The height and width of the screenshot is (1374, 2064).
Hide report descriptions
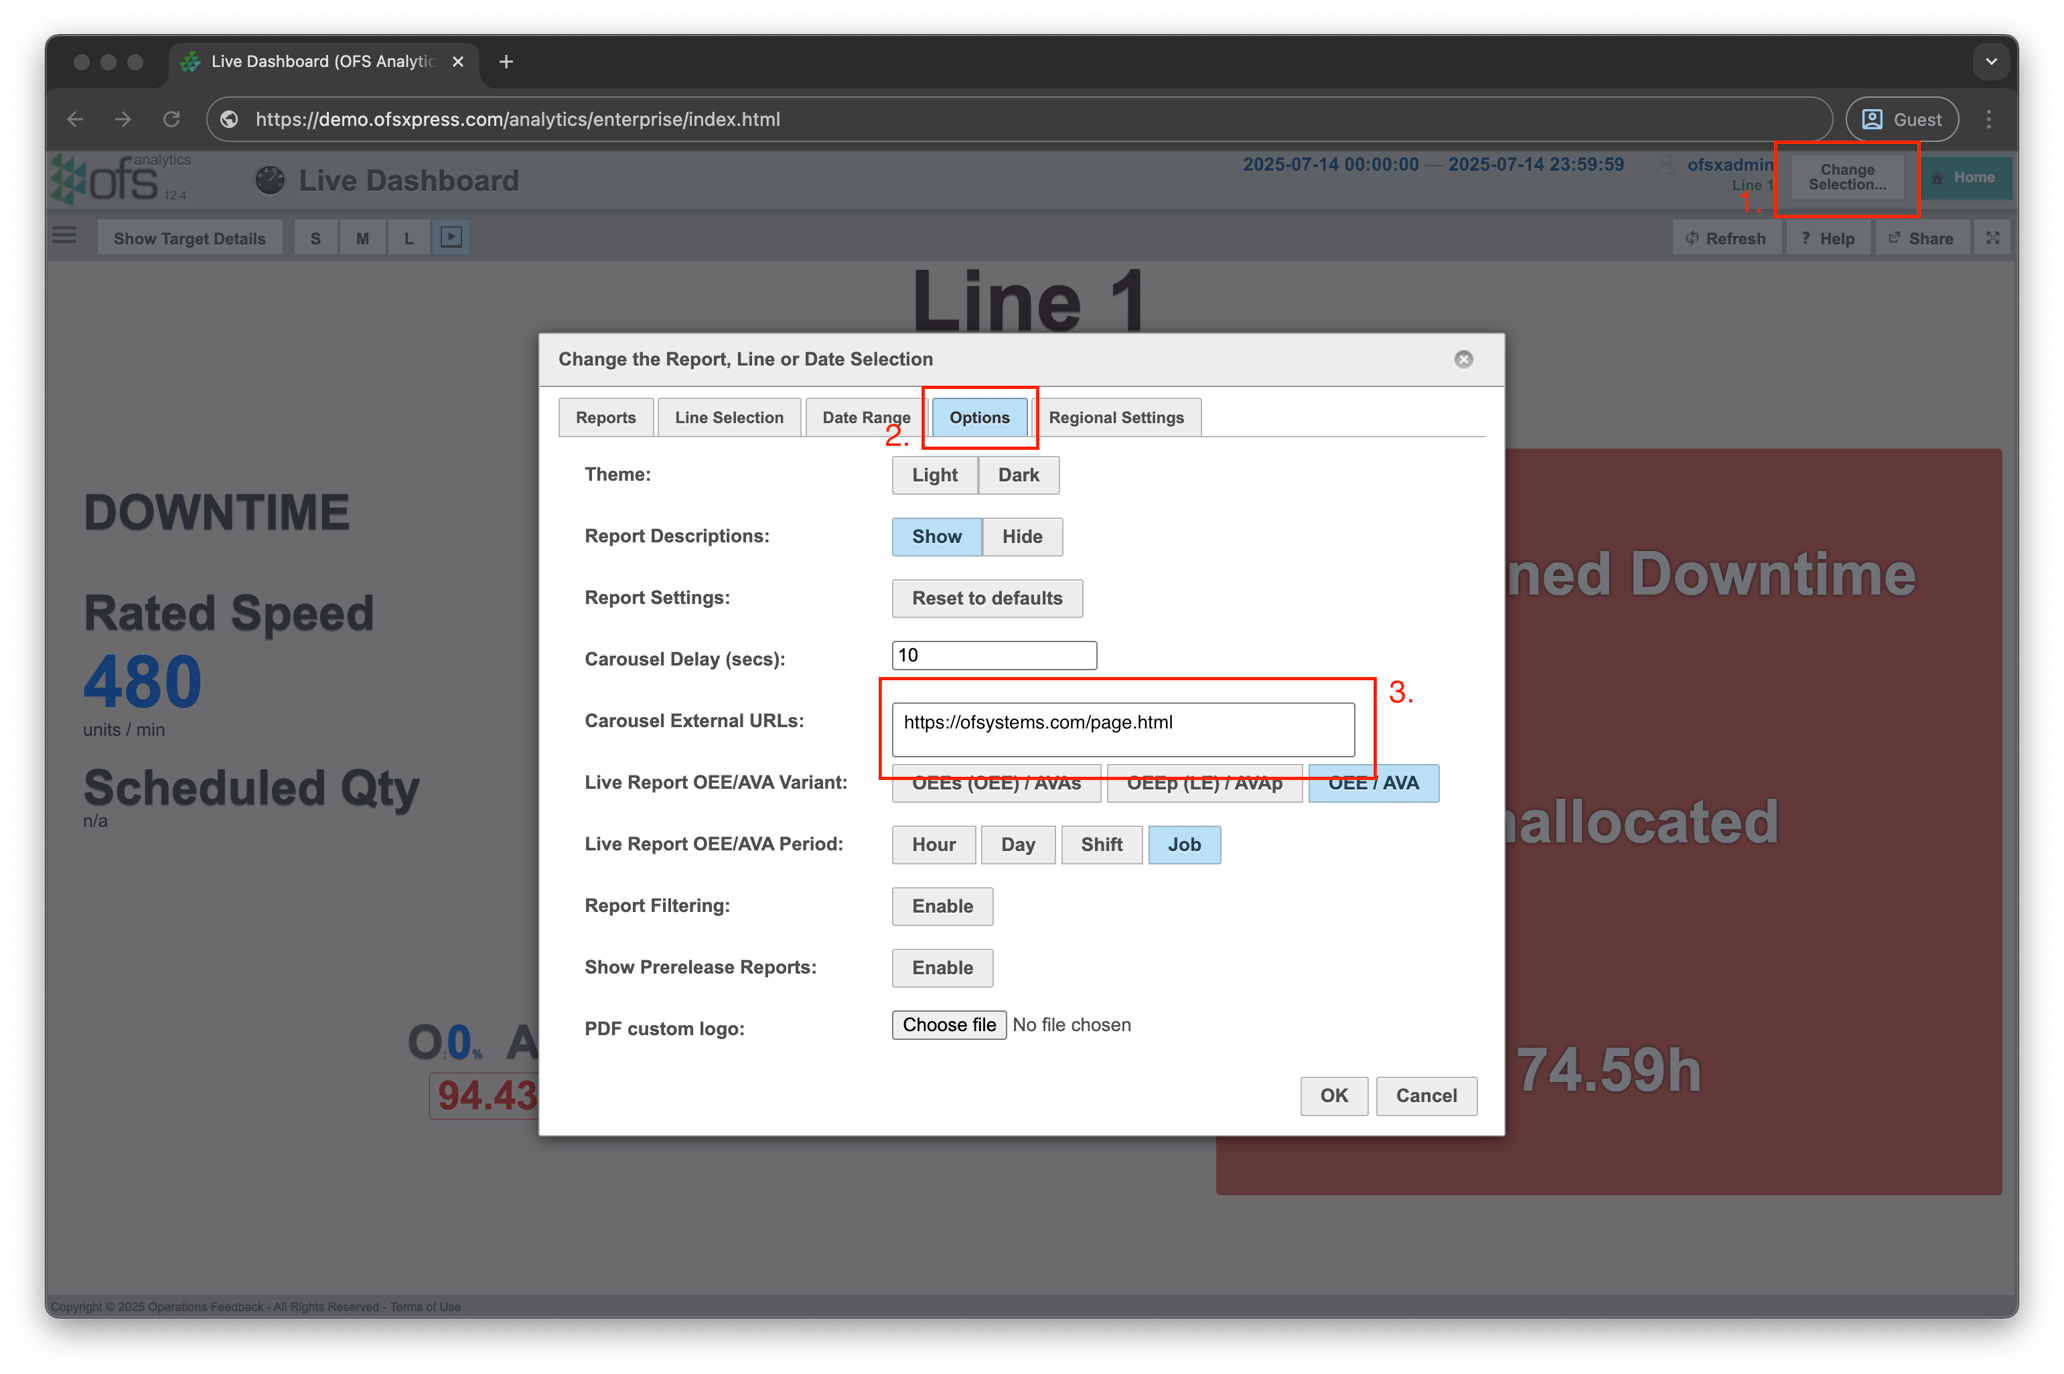click(1021, 537)
